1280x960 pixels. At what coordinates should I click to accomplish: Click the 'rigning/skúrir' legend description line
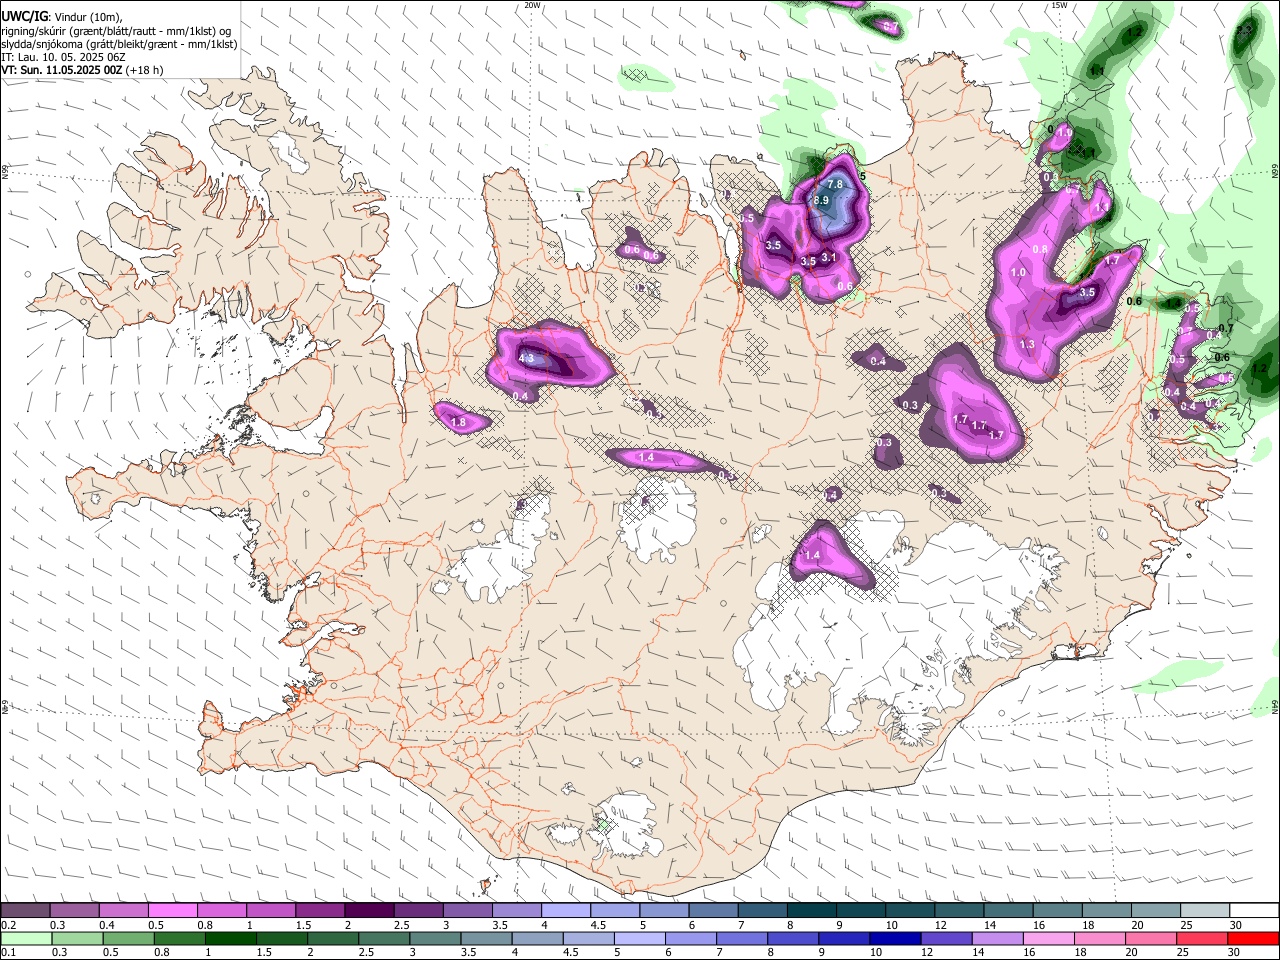pos(116,31)
